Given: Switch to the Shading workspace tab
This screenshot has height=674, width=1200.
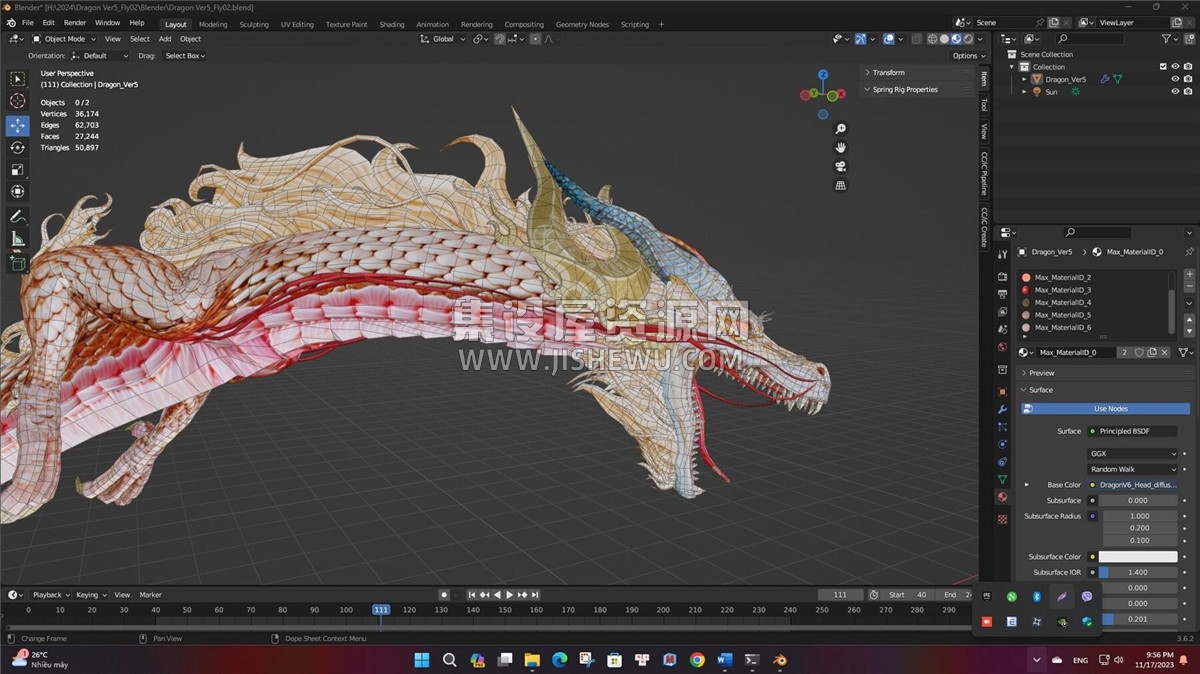Looking at the screenshot, I should click(392, 24).
